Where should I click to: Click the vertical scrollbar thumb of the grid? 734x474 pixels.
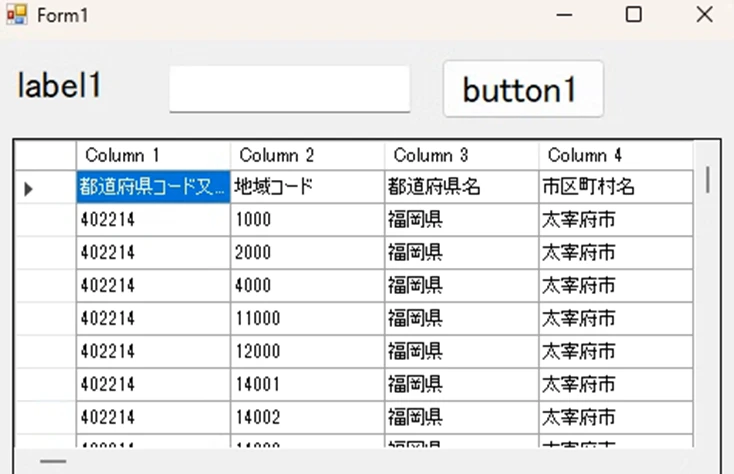click(707, 180)
